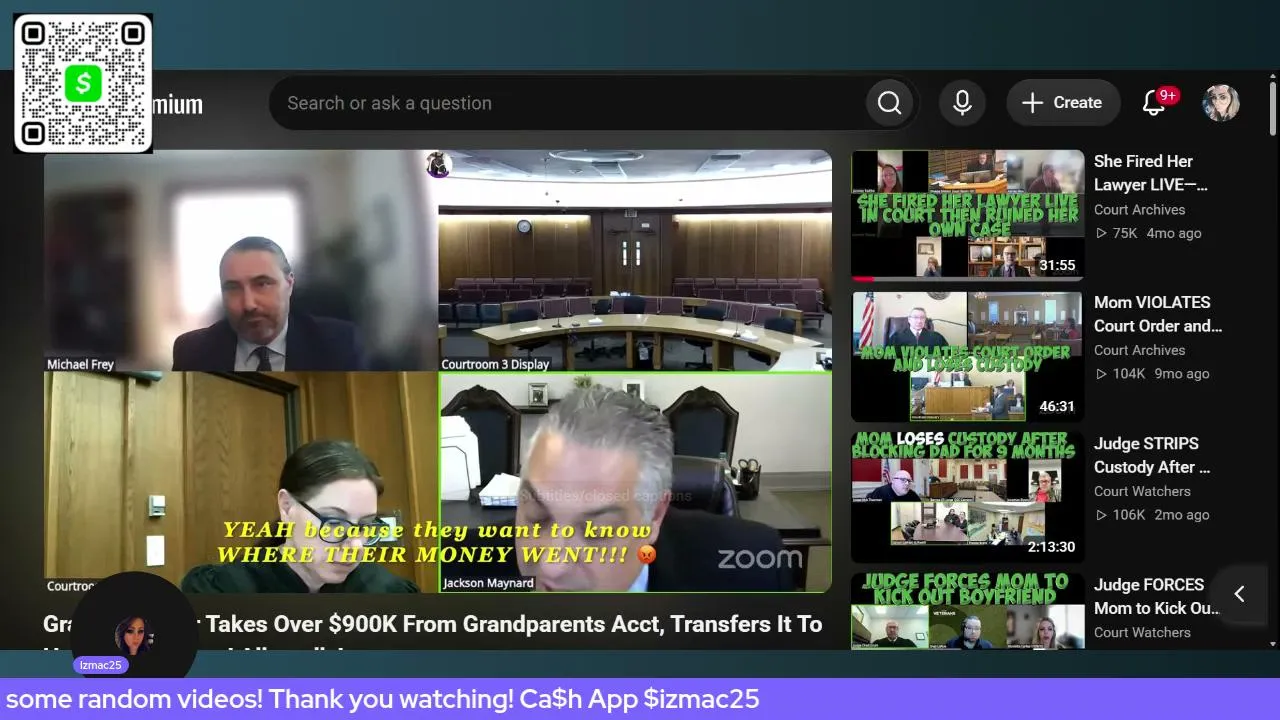The width and height of the screenshot is (1280, 720).
Task: Open the 'Judge Forces Mom' video thumbnail
Action: (x=967, y=611)
